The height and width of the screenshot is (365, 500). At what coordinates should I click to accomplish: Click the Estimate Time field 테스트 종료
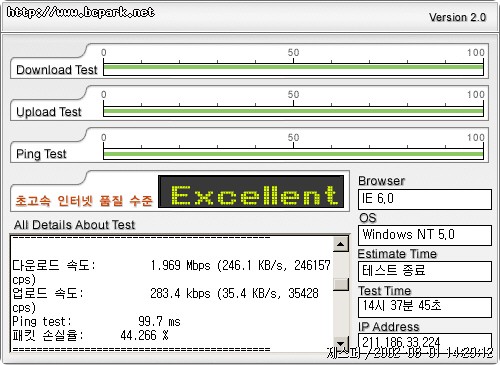[425, 271]
